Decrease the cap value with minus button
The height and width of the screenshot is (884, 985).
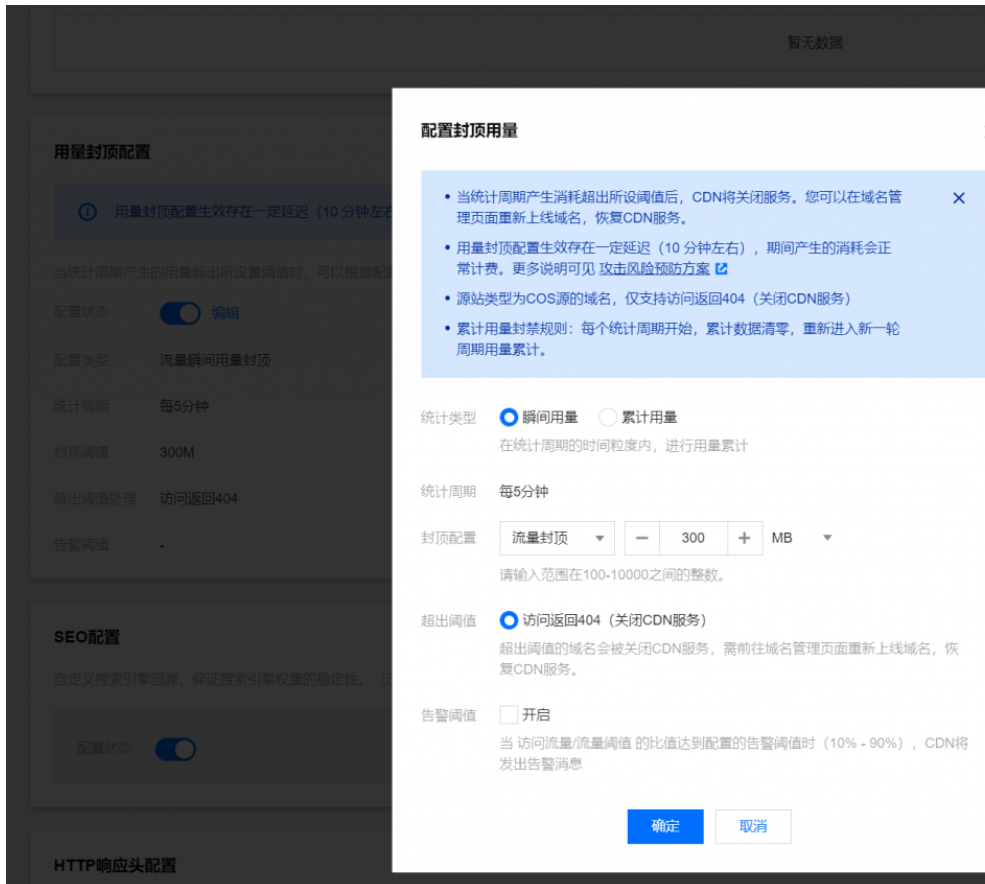click(642, 538)
